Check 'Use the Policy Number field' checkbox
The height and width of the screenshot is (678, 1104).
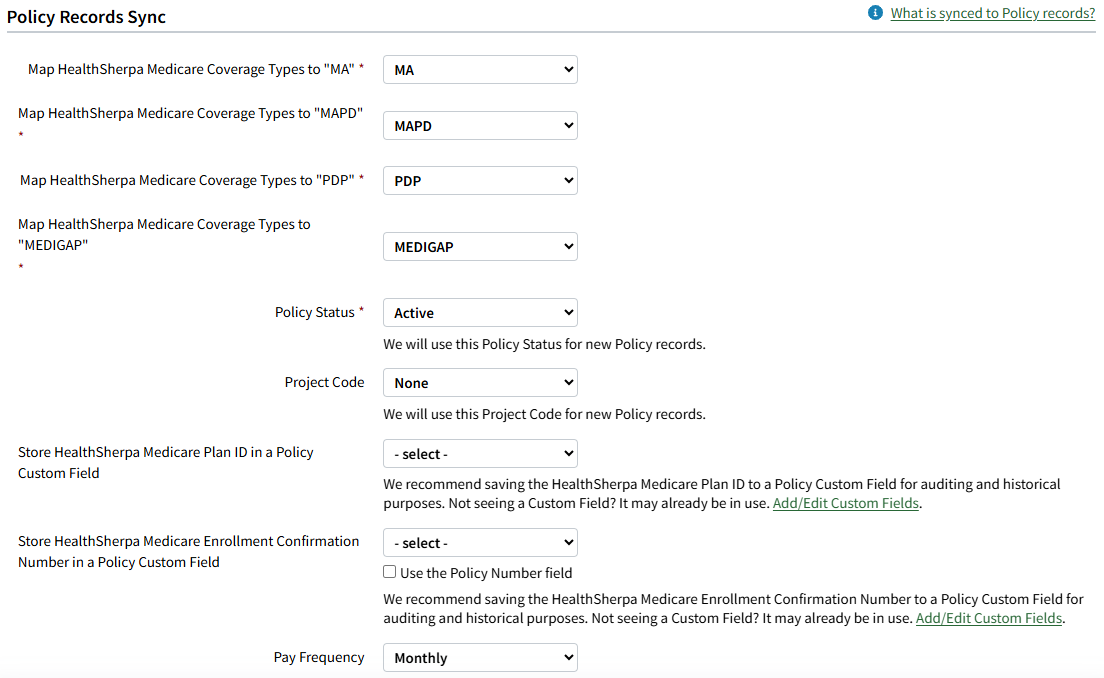pos(389,572)
